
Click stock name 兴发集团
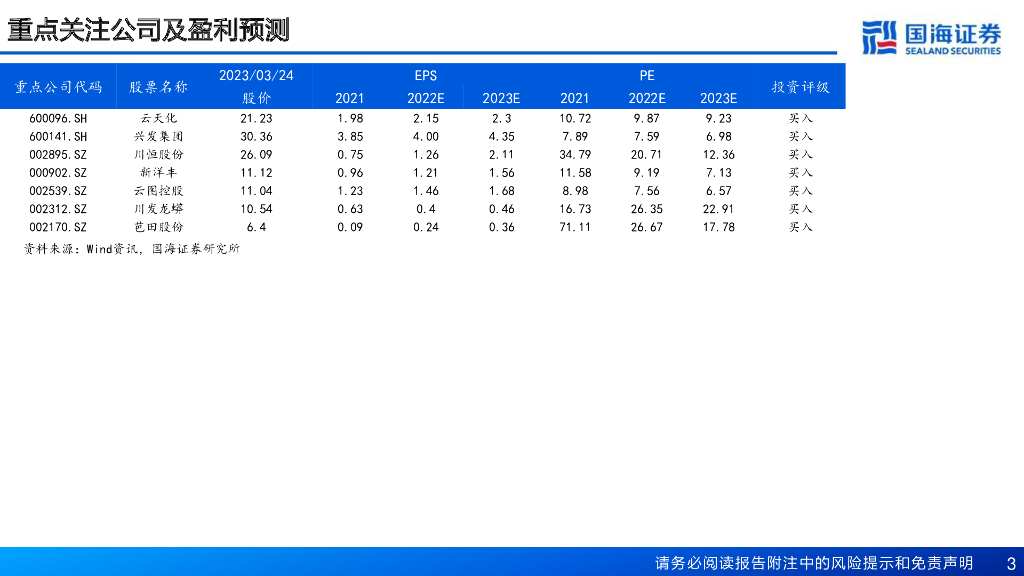pos(159,136)
